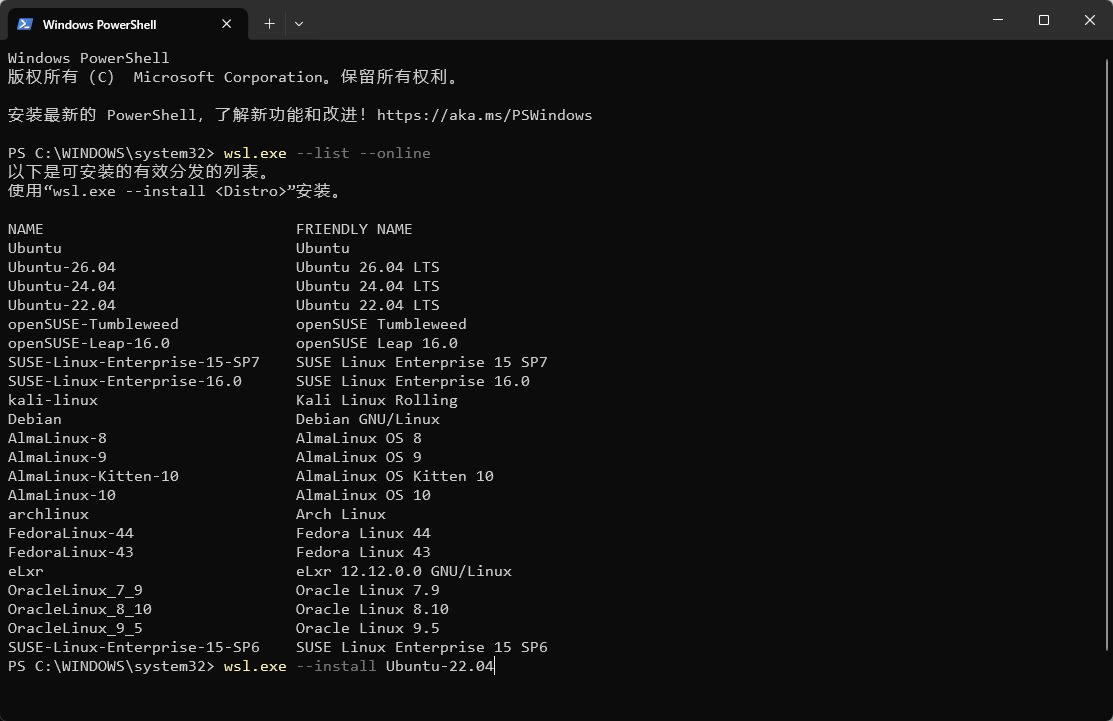Image resolution: width=1113 pixels, height=721 pixels.
Task: Click the AlmaLinux-9 entry
Action: (57, 457)
